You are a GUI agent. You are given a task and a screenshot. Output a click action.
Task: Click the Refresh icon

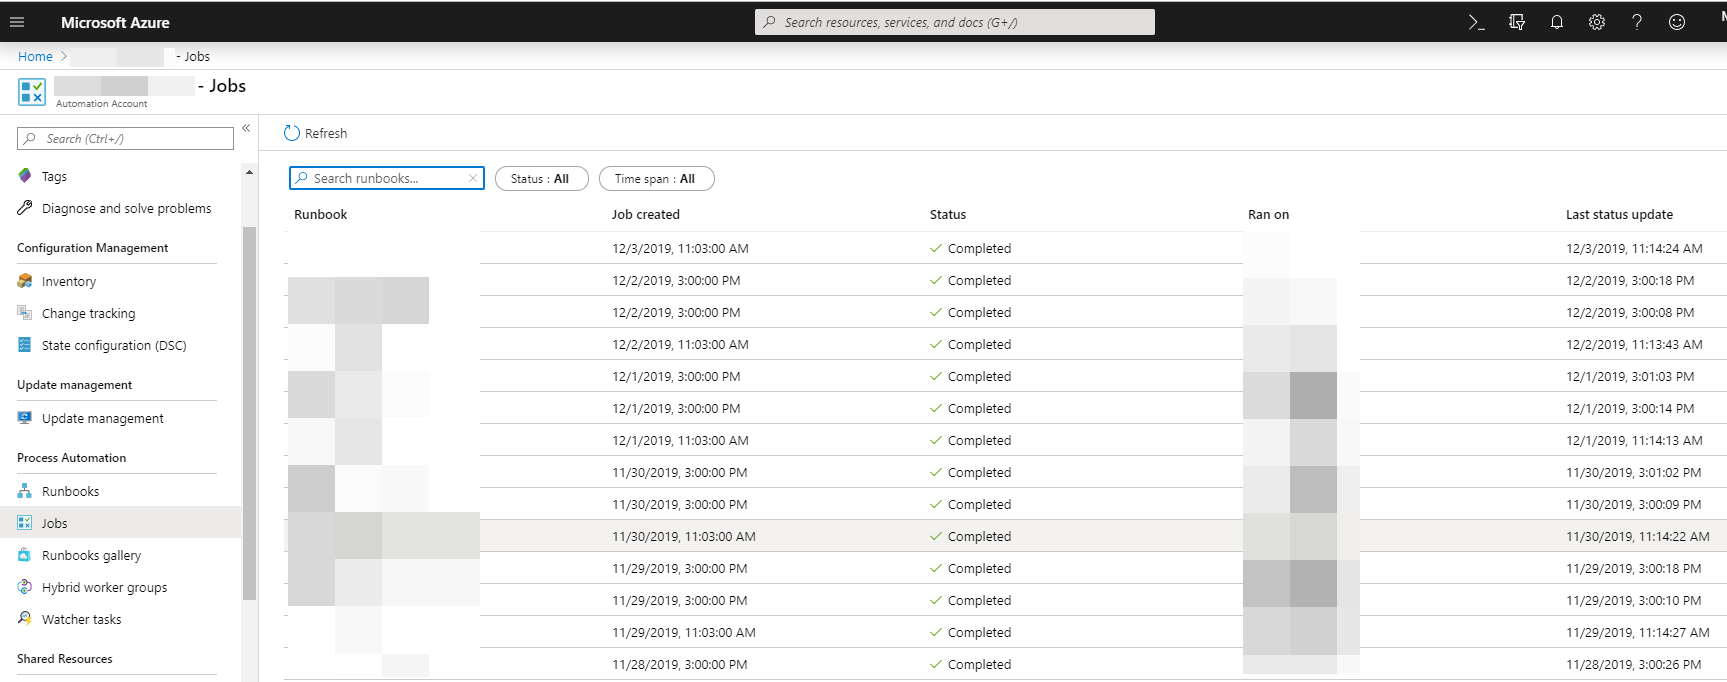(x=292, y=133)
